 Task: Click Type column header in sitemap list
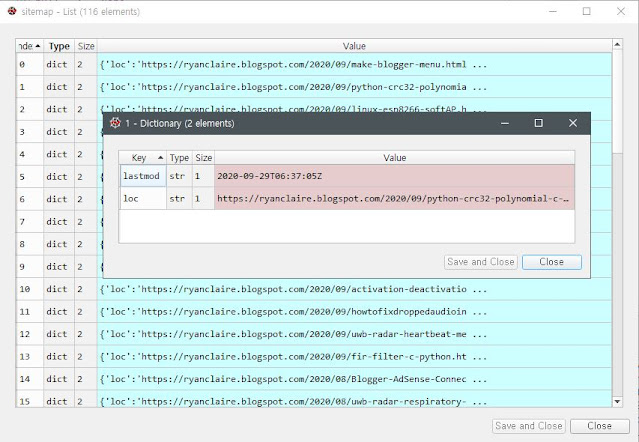pyautogui.click(x=59, y=46)
